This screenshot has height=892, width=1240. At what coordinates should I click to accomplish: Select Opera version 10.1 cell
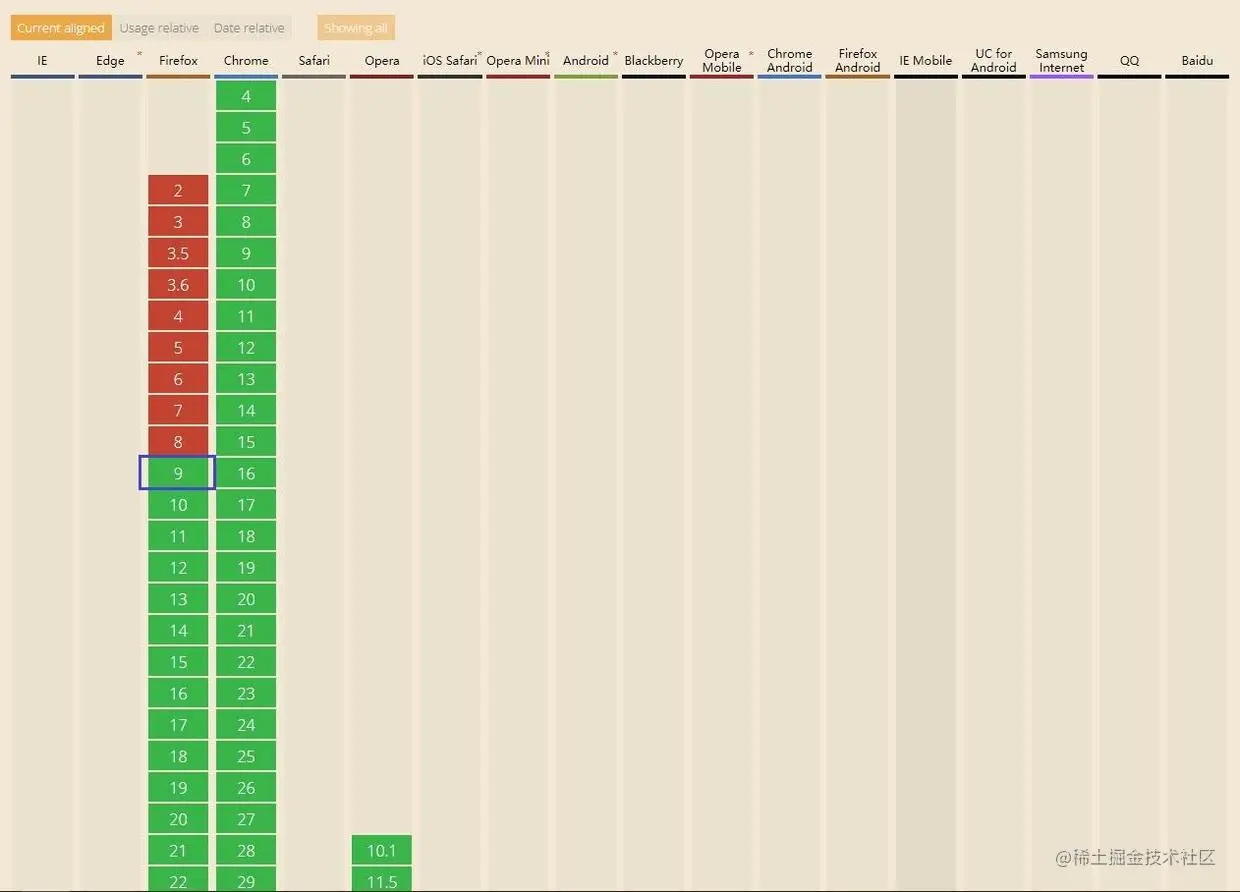tap(382, 850)
